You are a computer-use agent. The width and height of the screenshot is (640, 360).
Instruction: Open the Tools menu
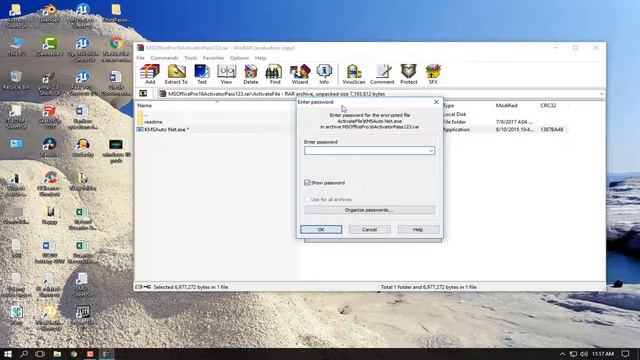190,58
